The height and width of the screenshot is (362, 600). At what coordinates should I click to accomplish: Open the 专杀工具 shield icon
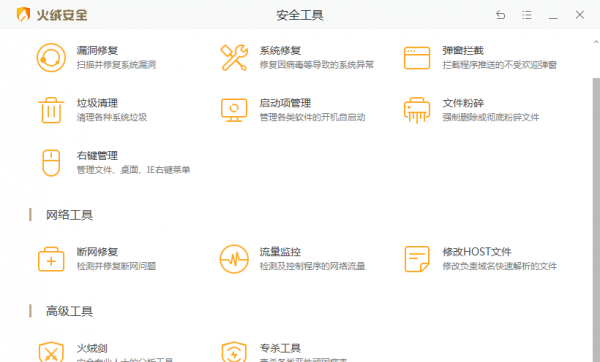(234, 352)
